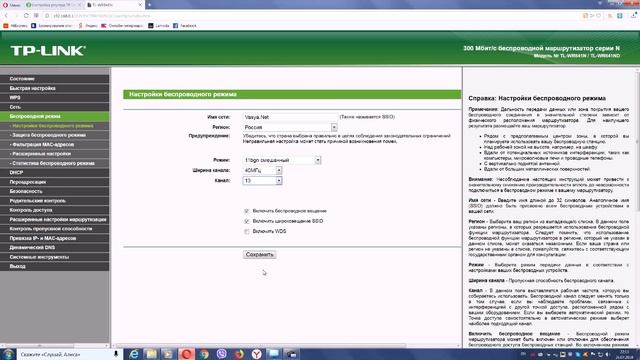Image resolution: width=640 pixels, height=360 pixels.
Task: Open a new browser tab
Action: [149, 4]
